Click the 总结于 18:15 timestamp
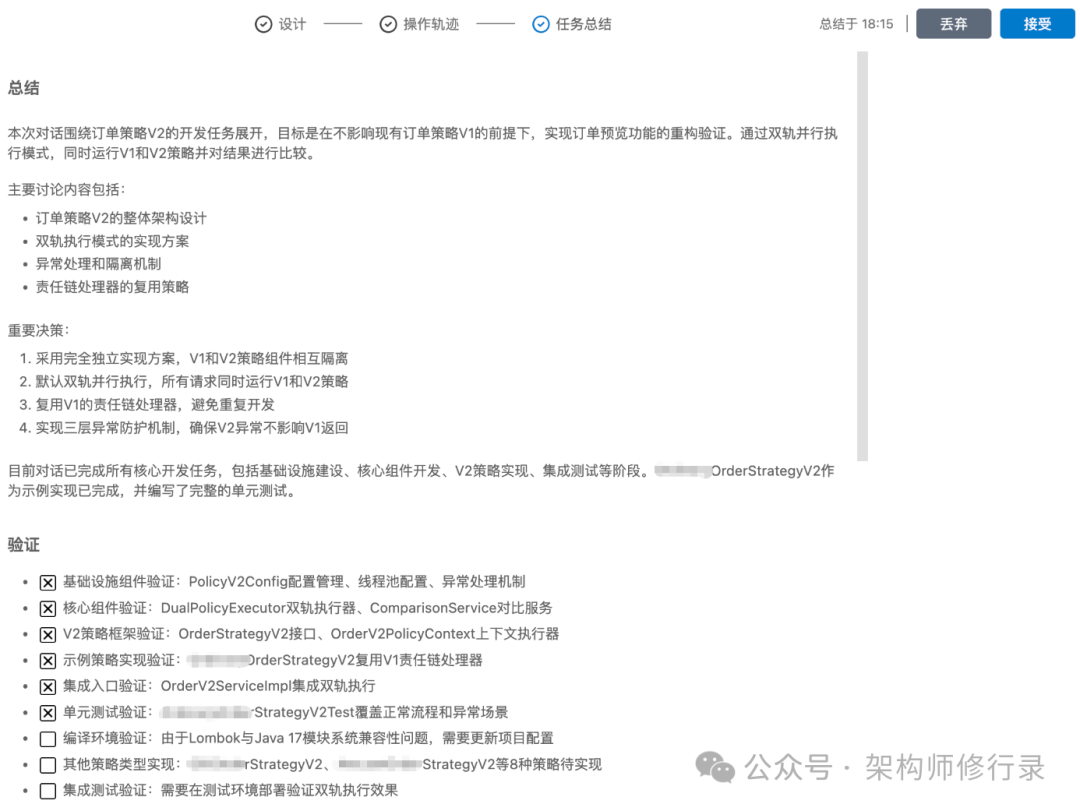This screenshot has width=1080, height=811. (x=856, y=24)
